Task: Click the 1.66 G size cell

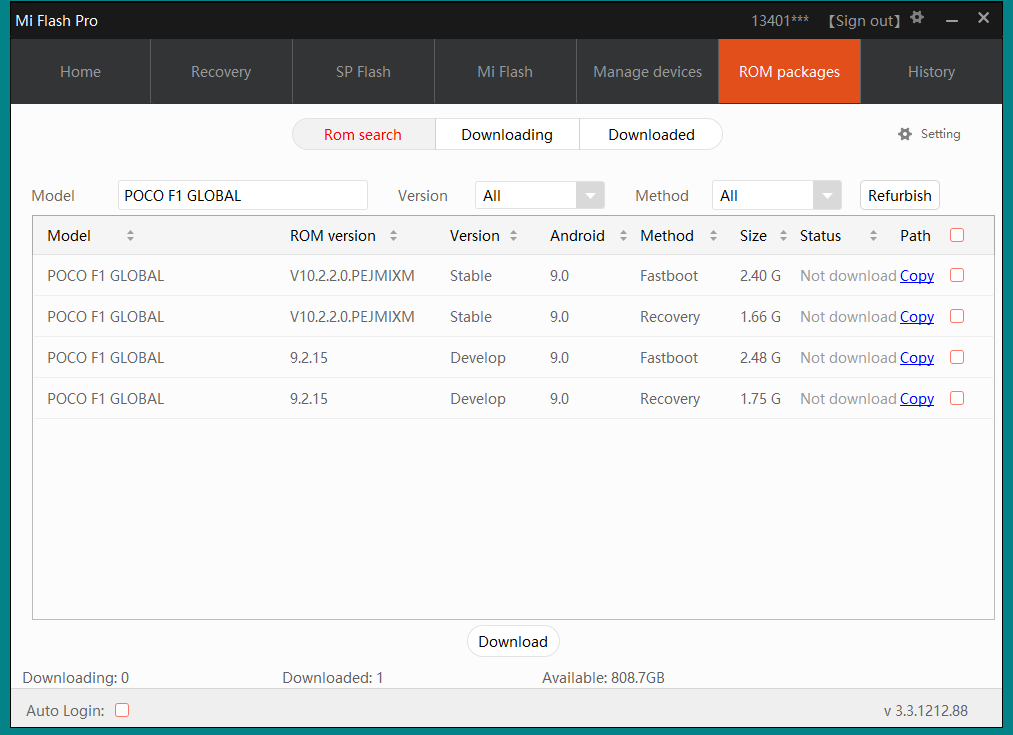Action: [x=760, y=317]
